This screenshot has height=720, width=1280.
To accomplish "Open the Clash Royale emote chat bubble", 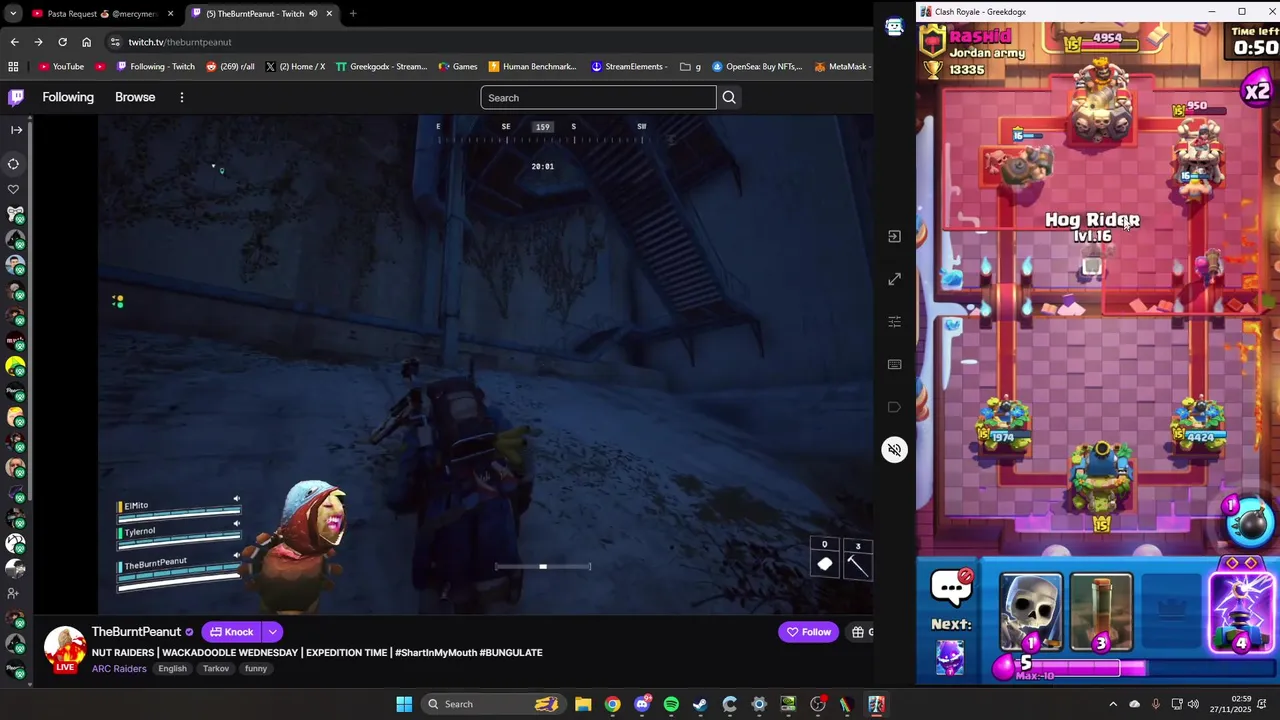I will 951,586.
